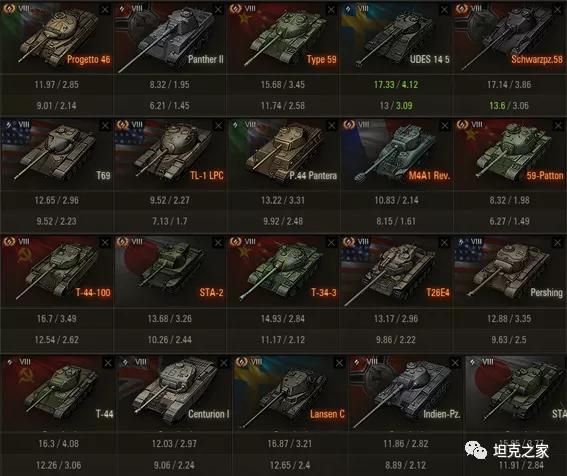Viewport: 567px width, 476px height.
Task: Open the T26E4 tank card
Action: coord(397,271)
